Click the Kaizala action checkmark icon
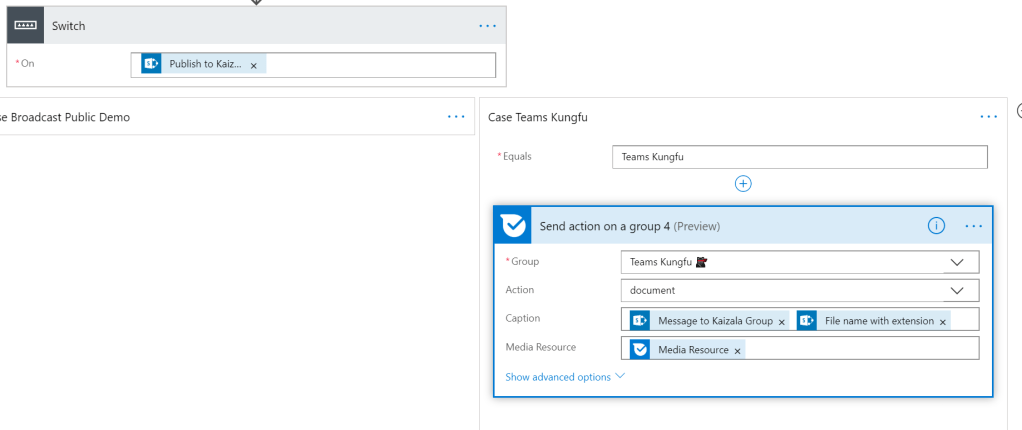This screenshot has width=1022, height=430. click(x=514, y=226)
